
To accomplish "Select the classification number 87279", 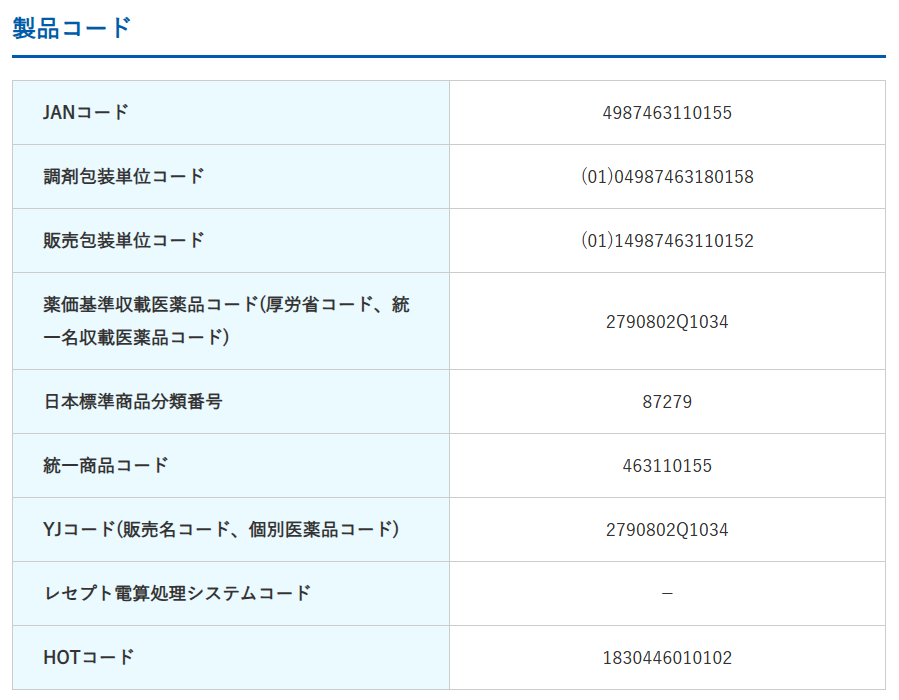I will coord(667,402).
